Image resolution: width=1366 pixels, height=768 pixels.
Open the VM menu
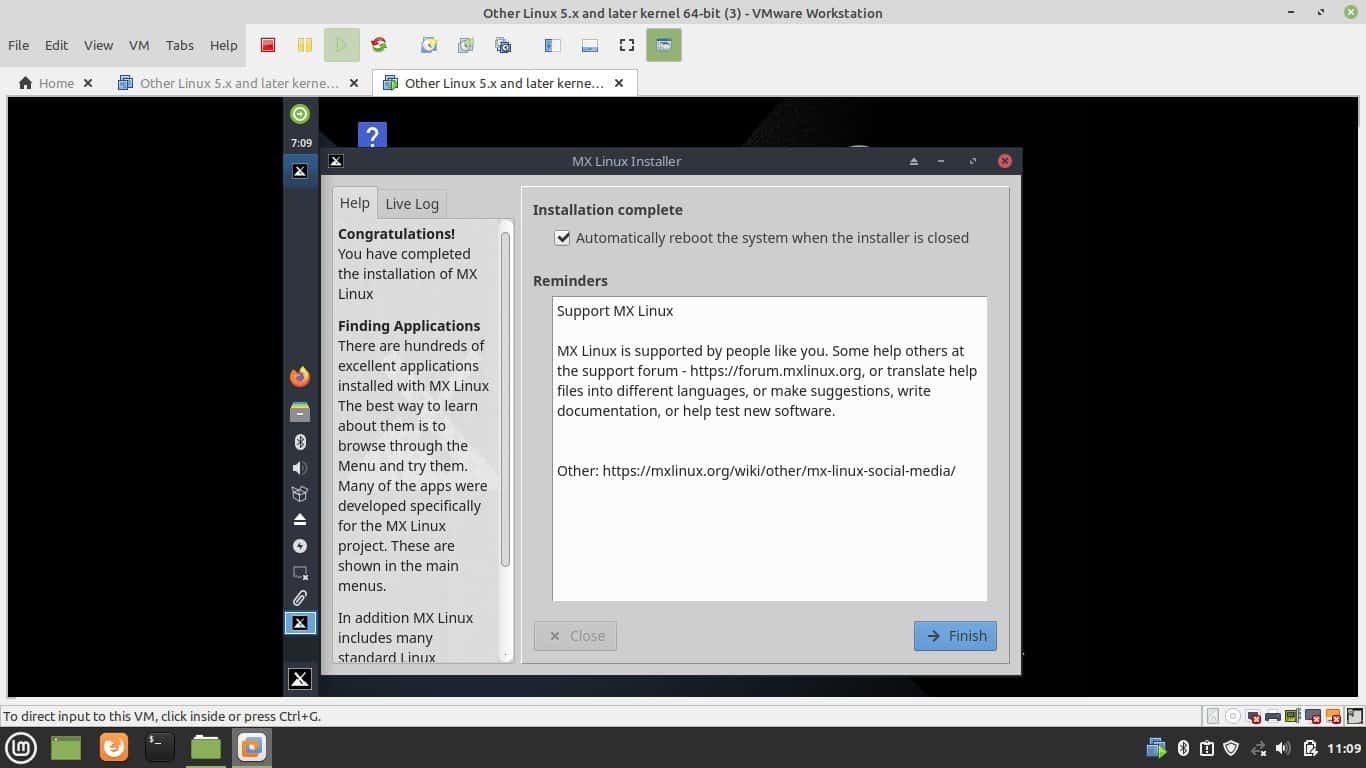tap(139, 45)
